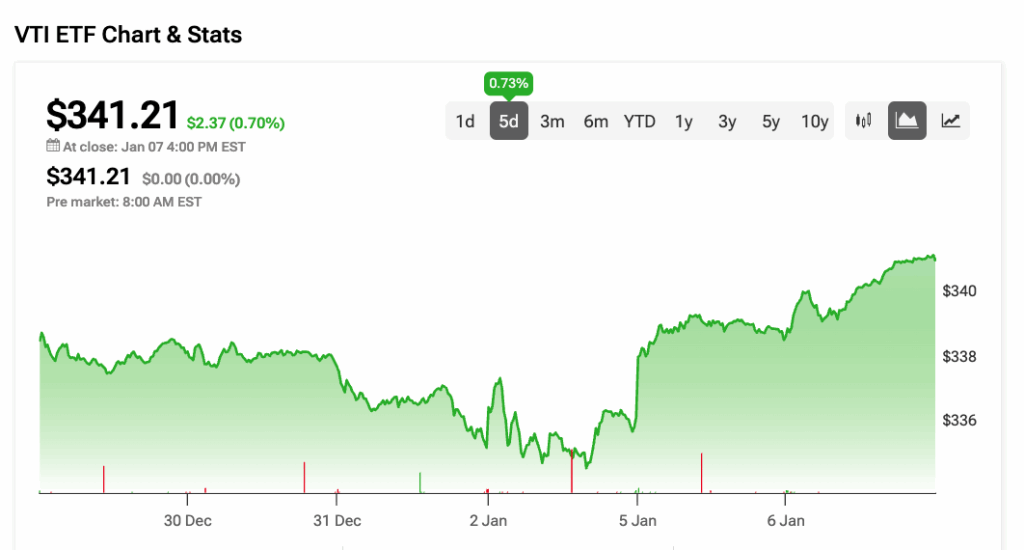The height and width of the screenshot is (550, 1024).
Task: Click the 30 Dec date marker
Action: point(188,521)
